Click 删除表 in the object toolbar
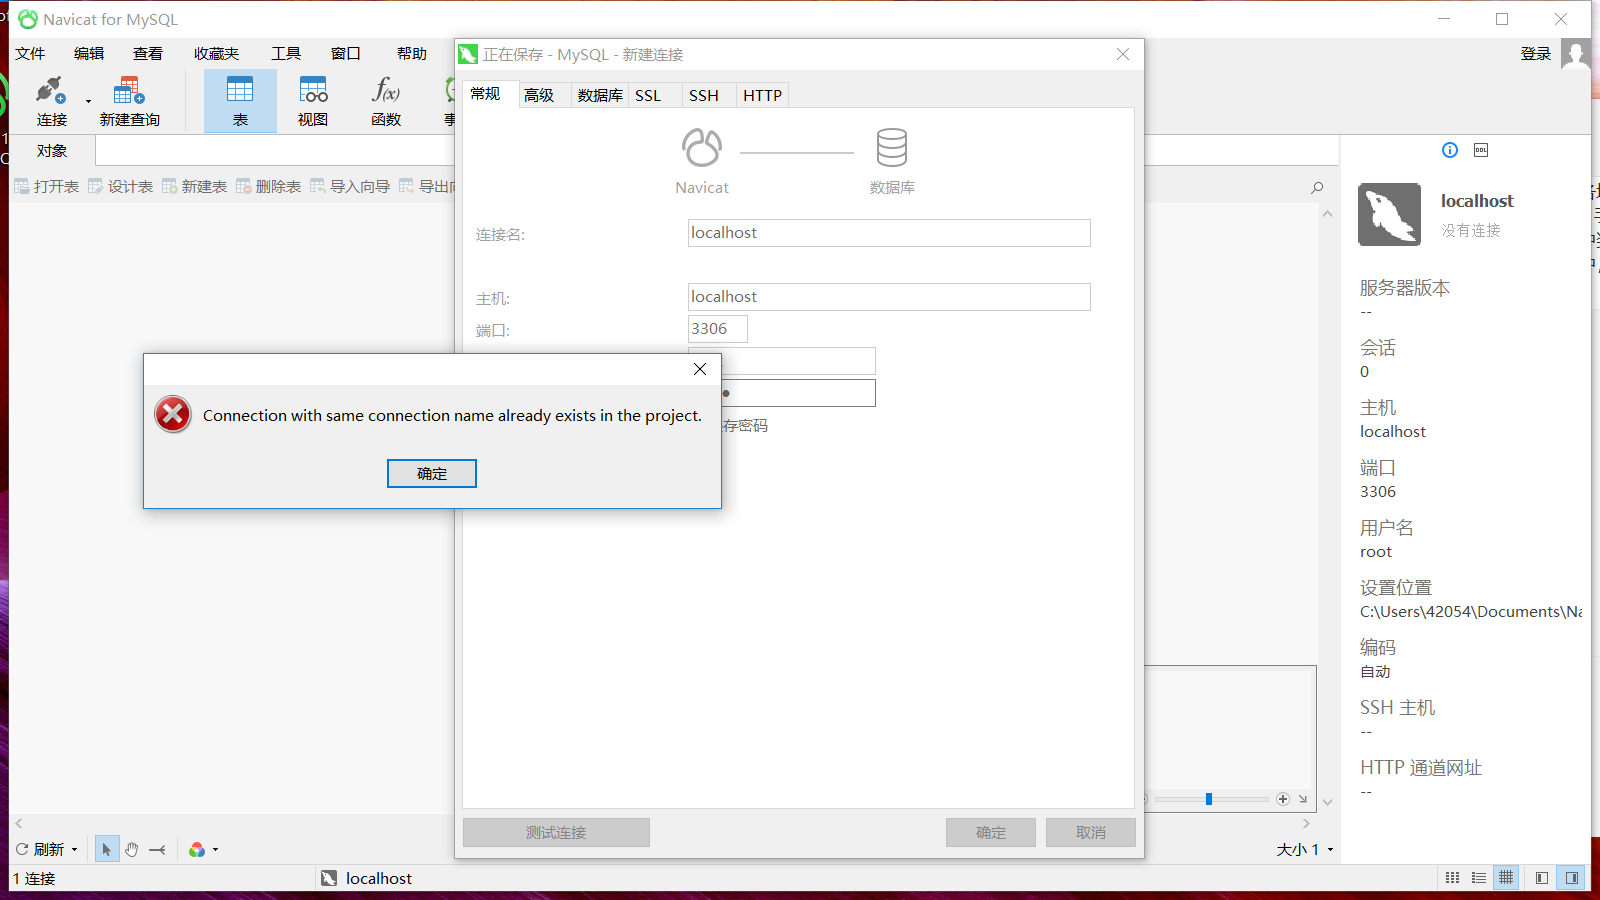The height and width of the screenshot is (900, 1600). tap(269, 187)
